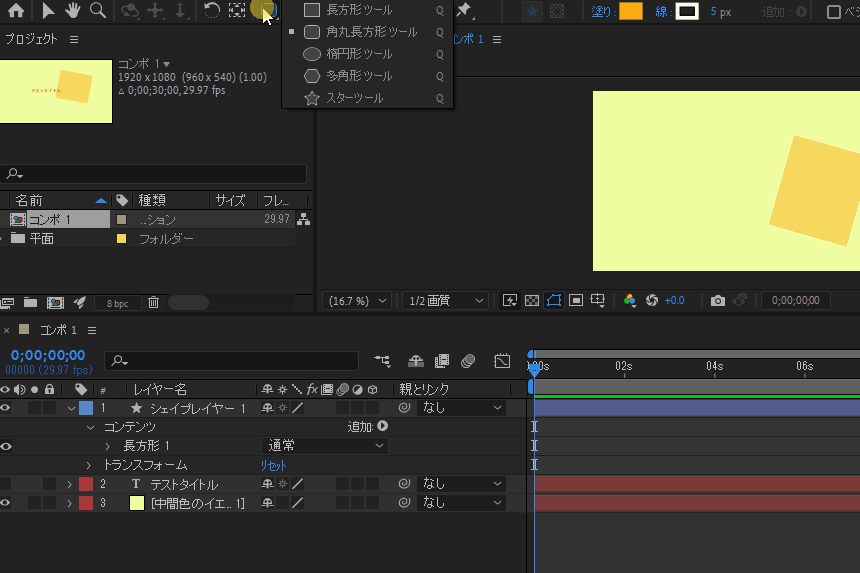Select the Pan Behind anchor point tool
The image size is (860, 573).
[237, 10]
